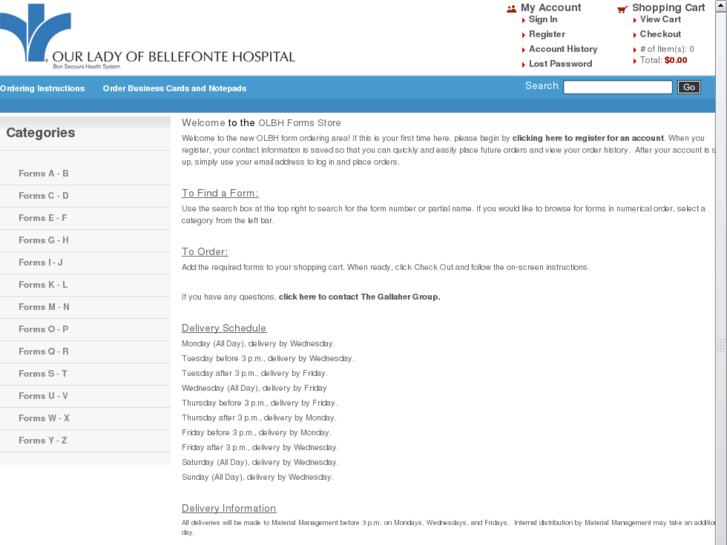This screenshot has height=545, width=727.
Task: Click 'clicking here to register for an account'
Action: pyautogui.click(x=588, y=138)
